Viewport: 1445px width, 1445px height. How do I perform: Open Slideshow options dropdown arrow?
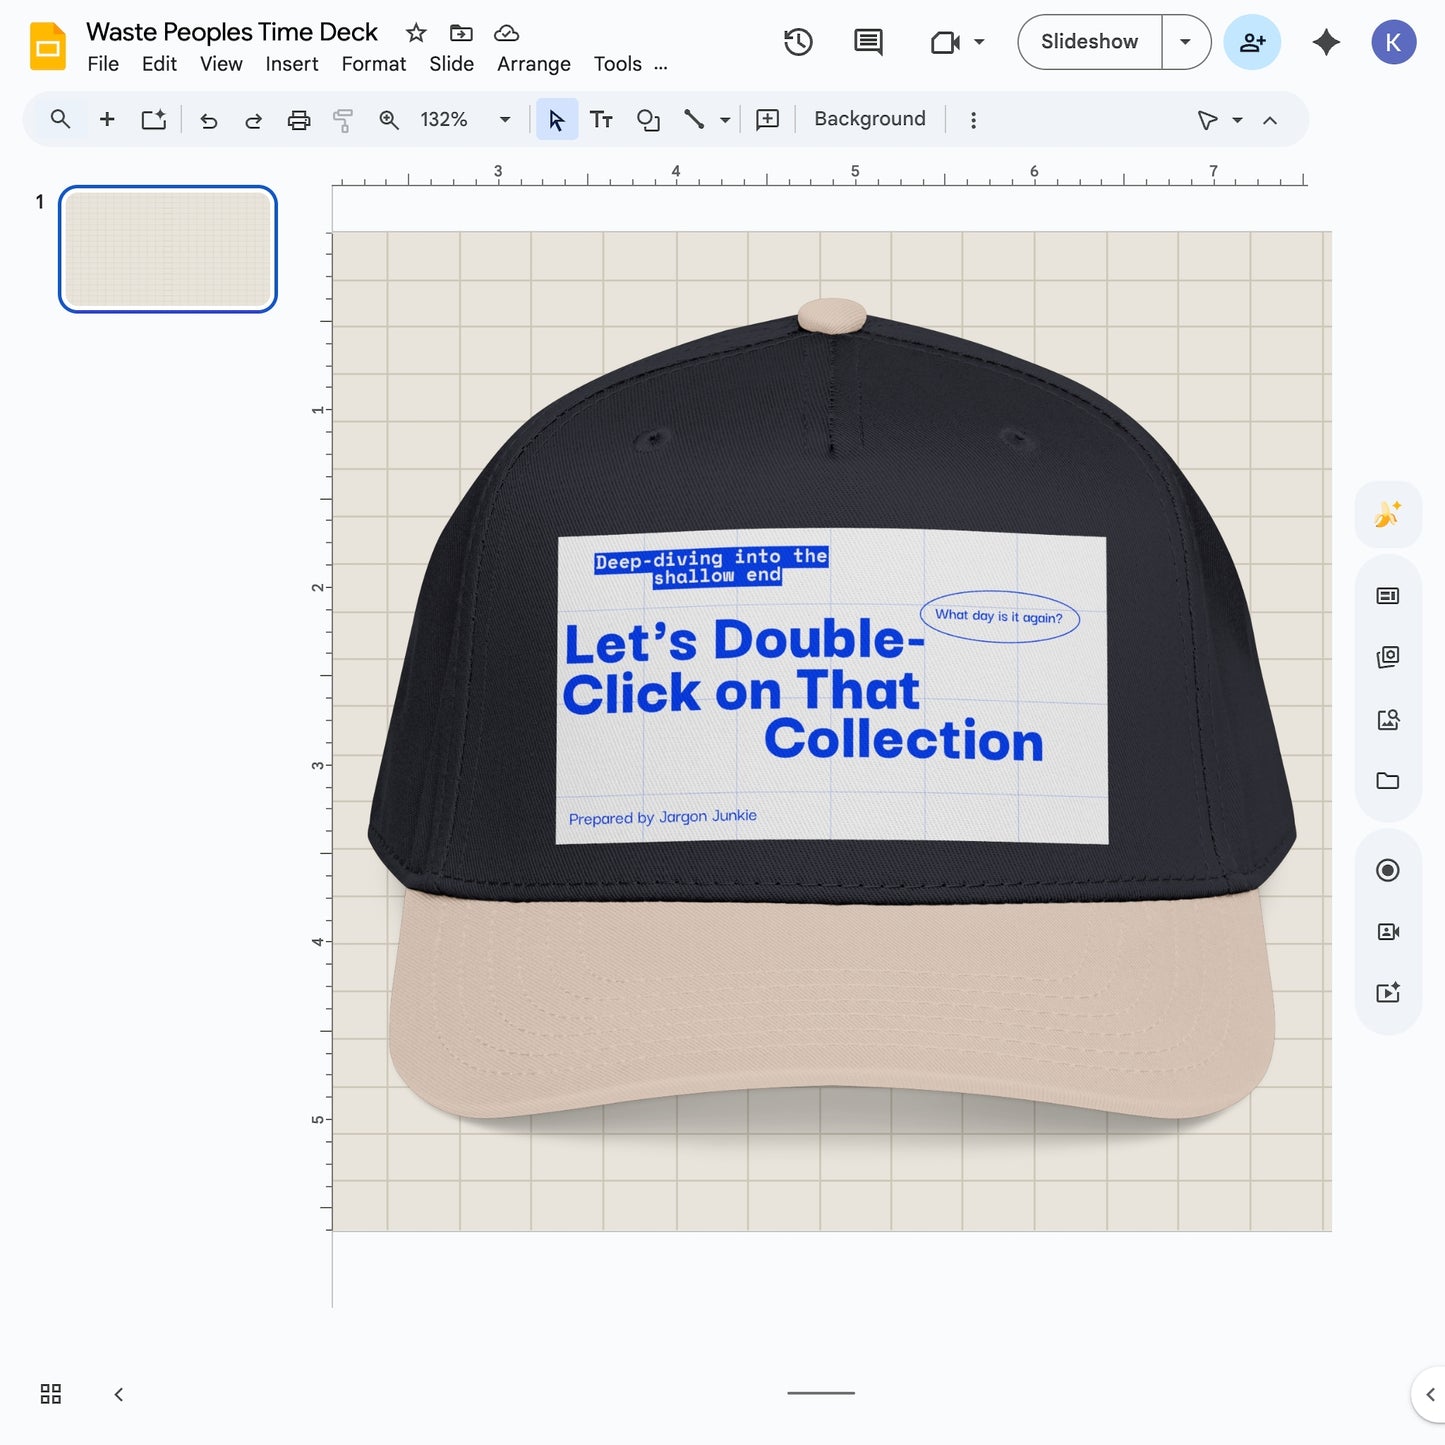tap(1185, 42)
